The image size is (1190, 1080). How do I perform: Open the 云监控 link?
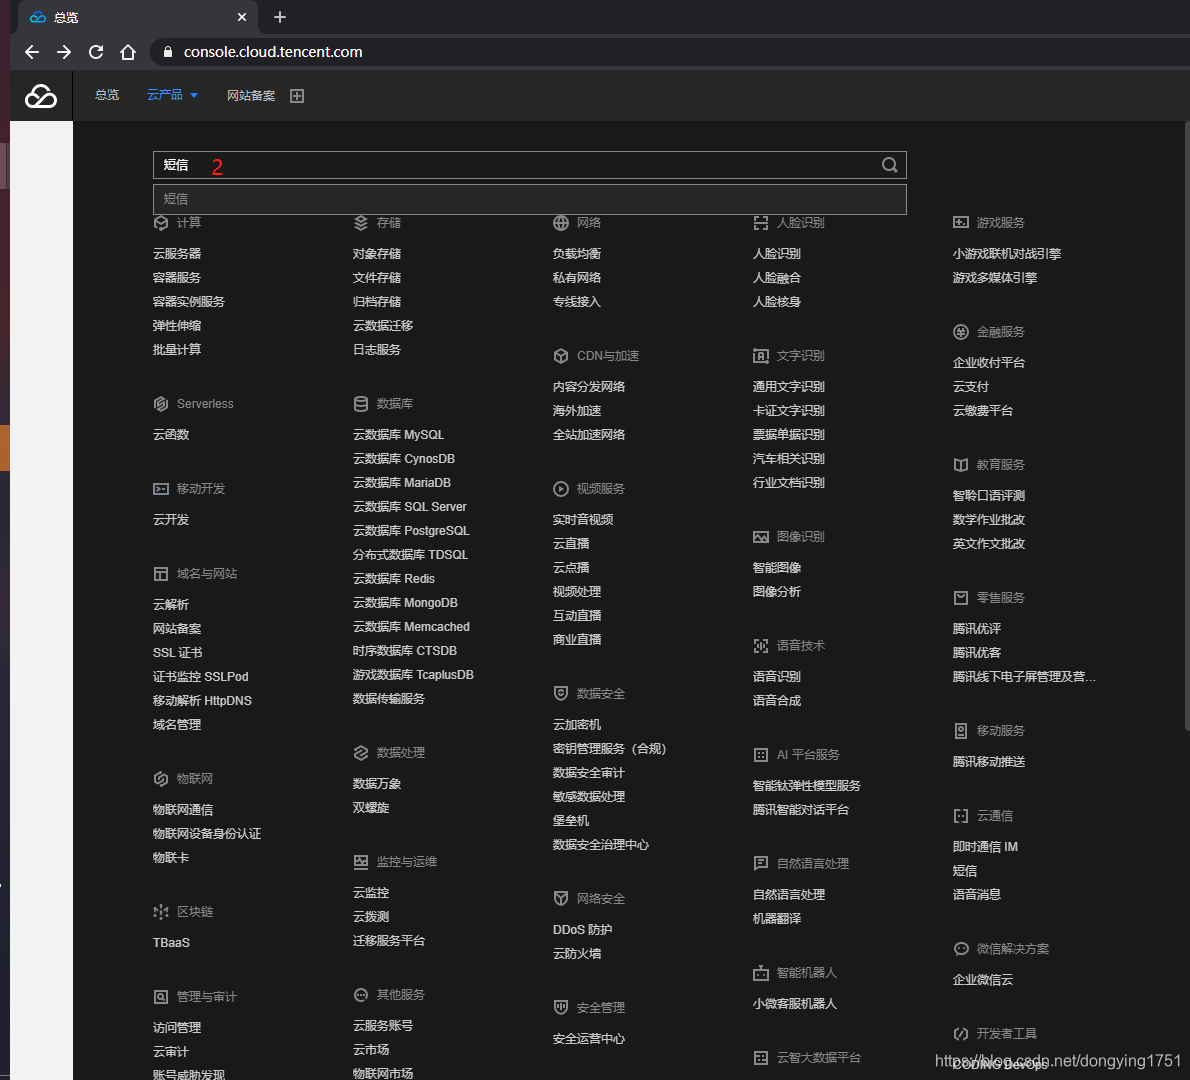click(371, 893)
